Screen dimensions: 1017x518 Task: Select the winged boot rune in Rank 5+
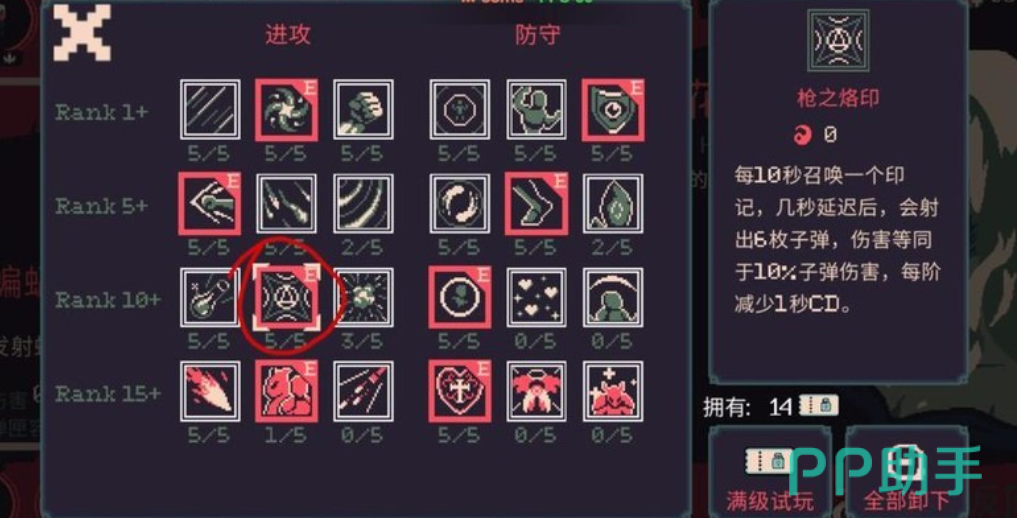pyautogui.click(x=536, y=204)
